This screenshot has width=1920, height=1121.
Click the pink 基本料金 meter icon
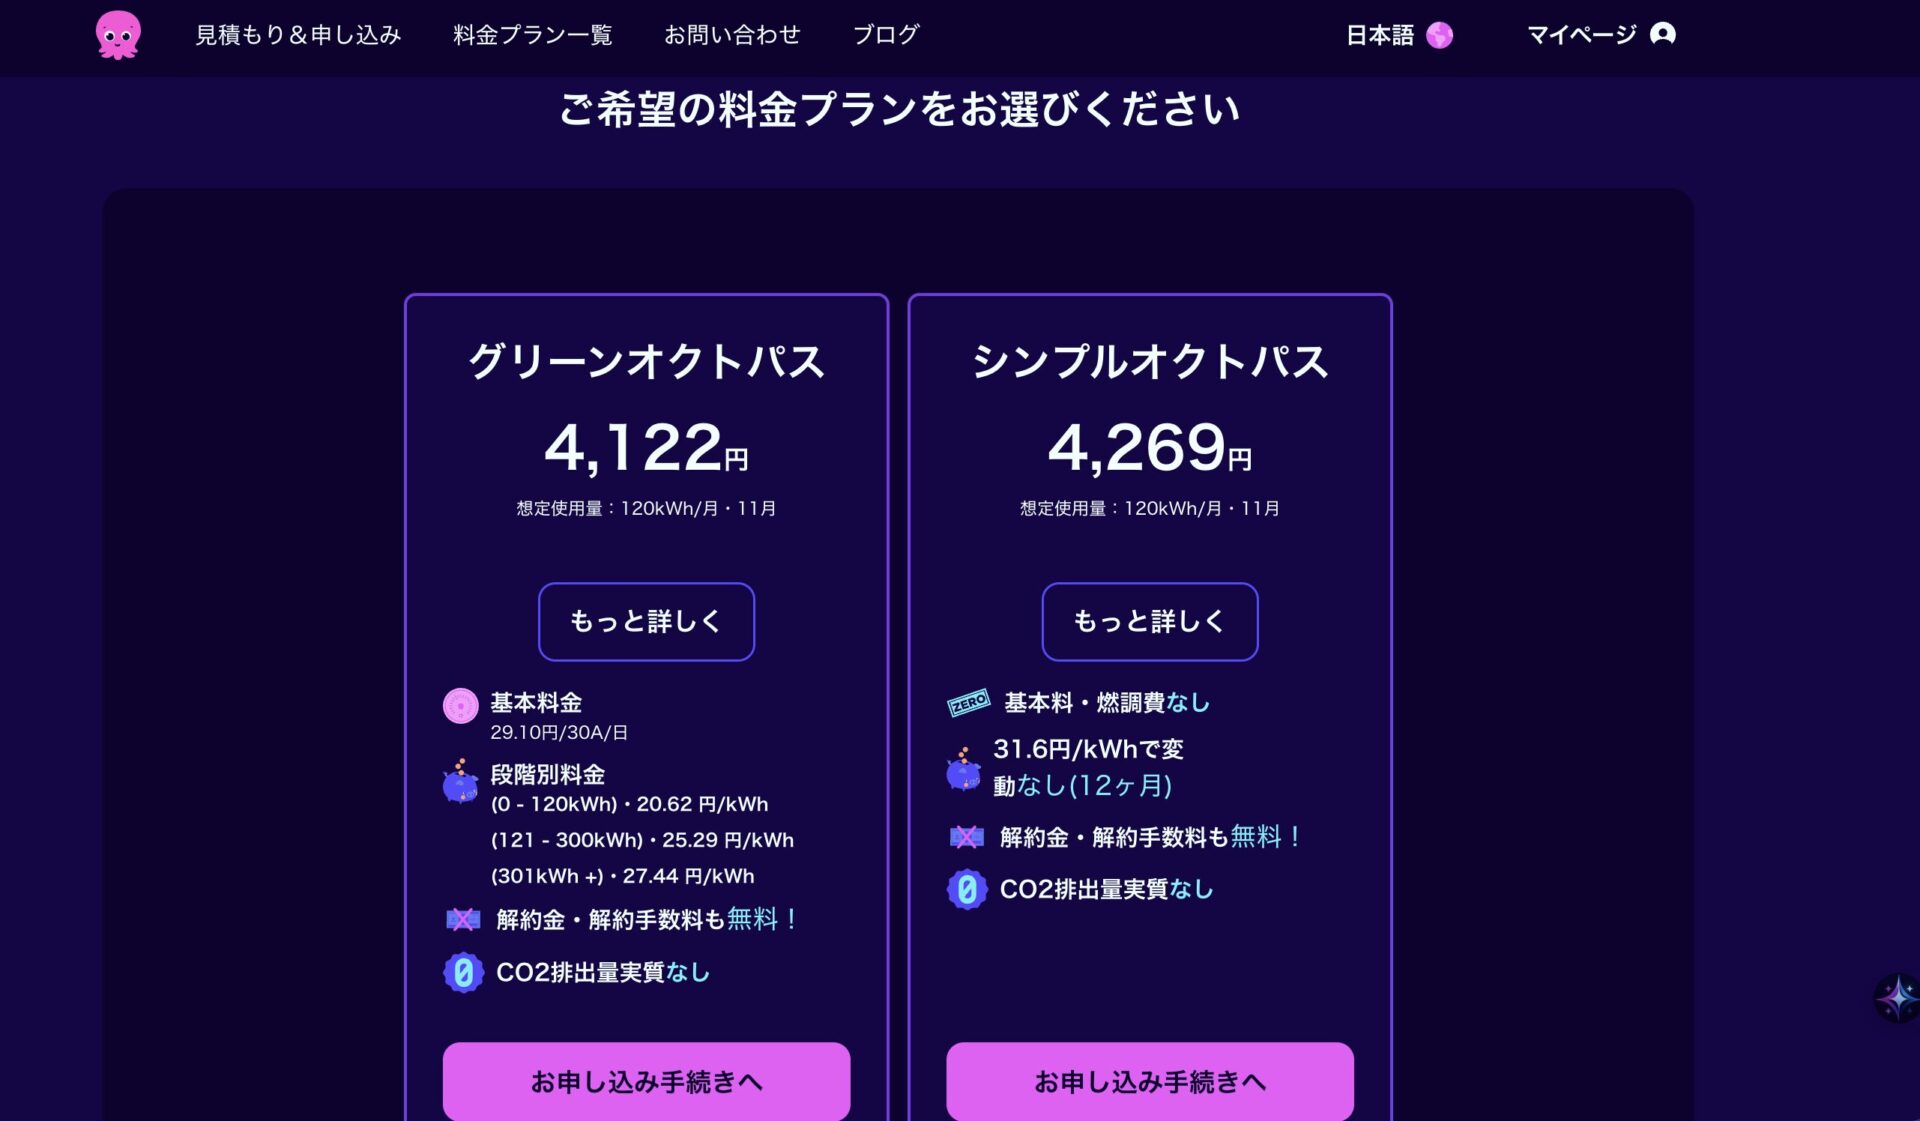[461, 706]
